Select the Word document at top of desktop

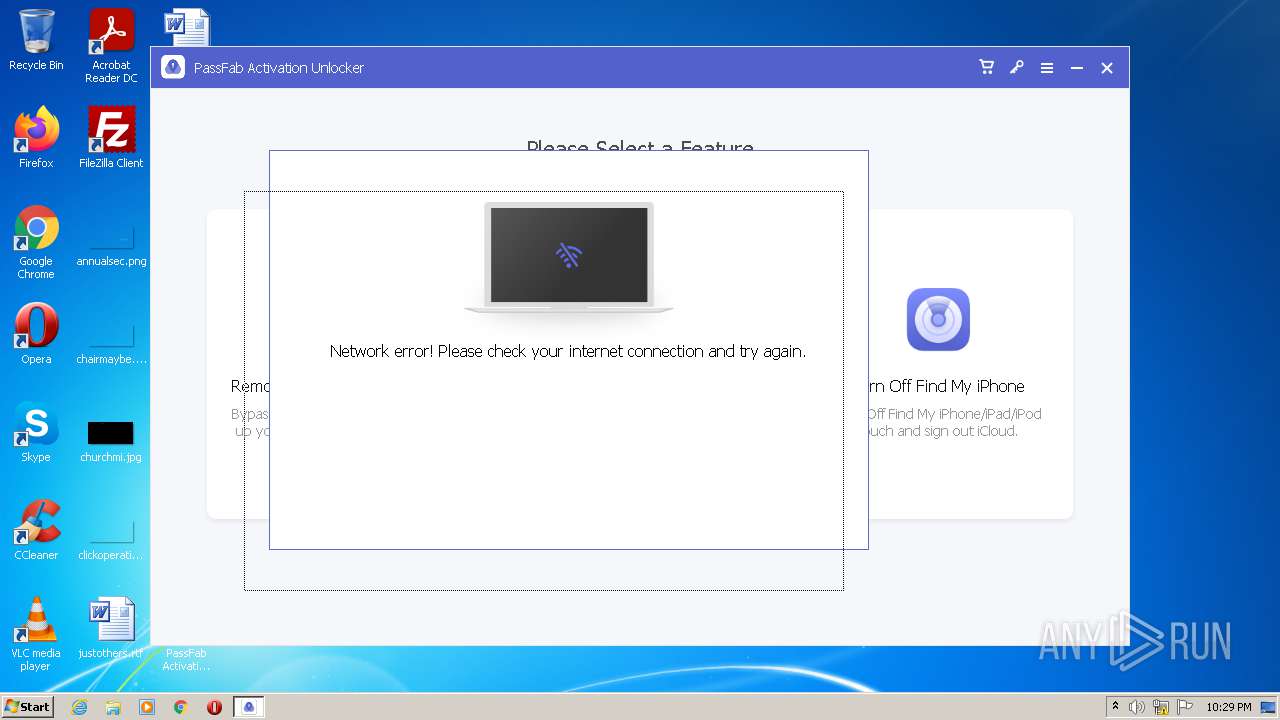pos(187,27)
